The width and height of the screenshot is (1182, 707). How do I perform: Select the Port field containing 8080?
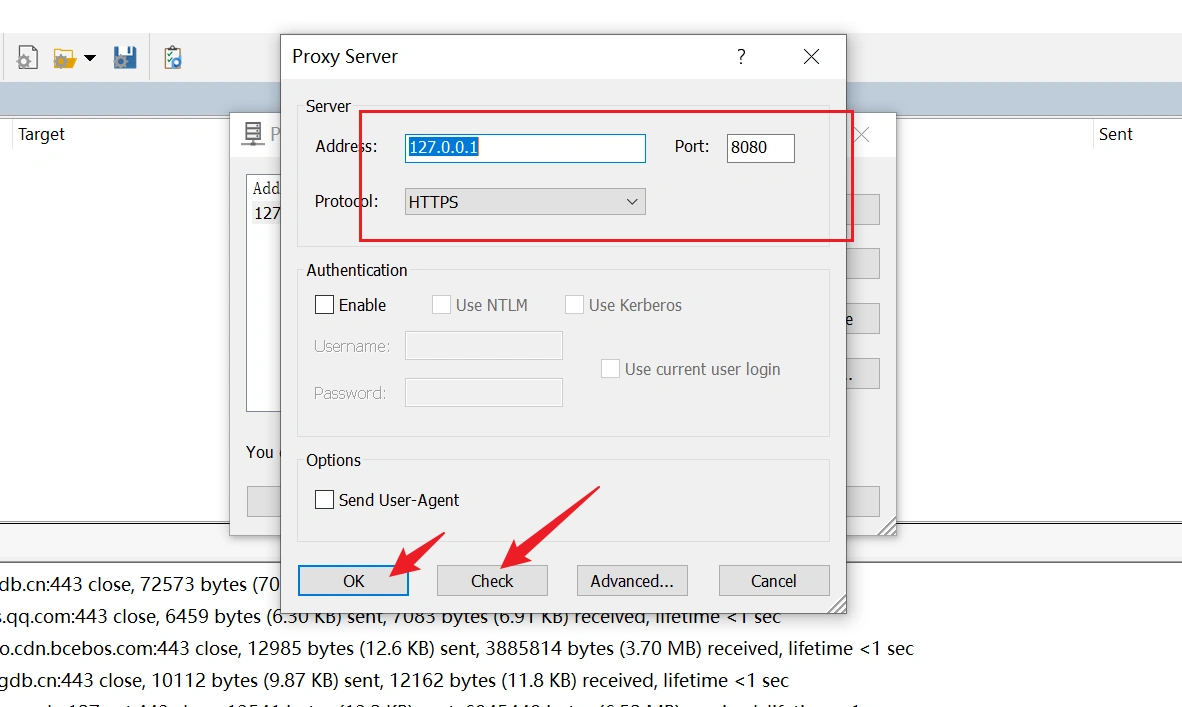(x=760, y=148)
